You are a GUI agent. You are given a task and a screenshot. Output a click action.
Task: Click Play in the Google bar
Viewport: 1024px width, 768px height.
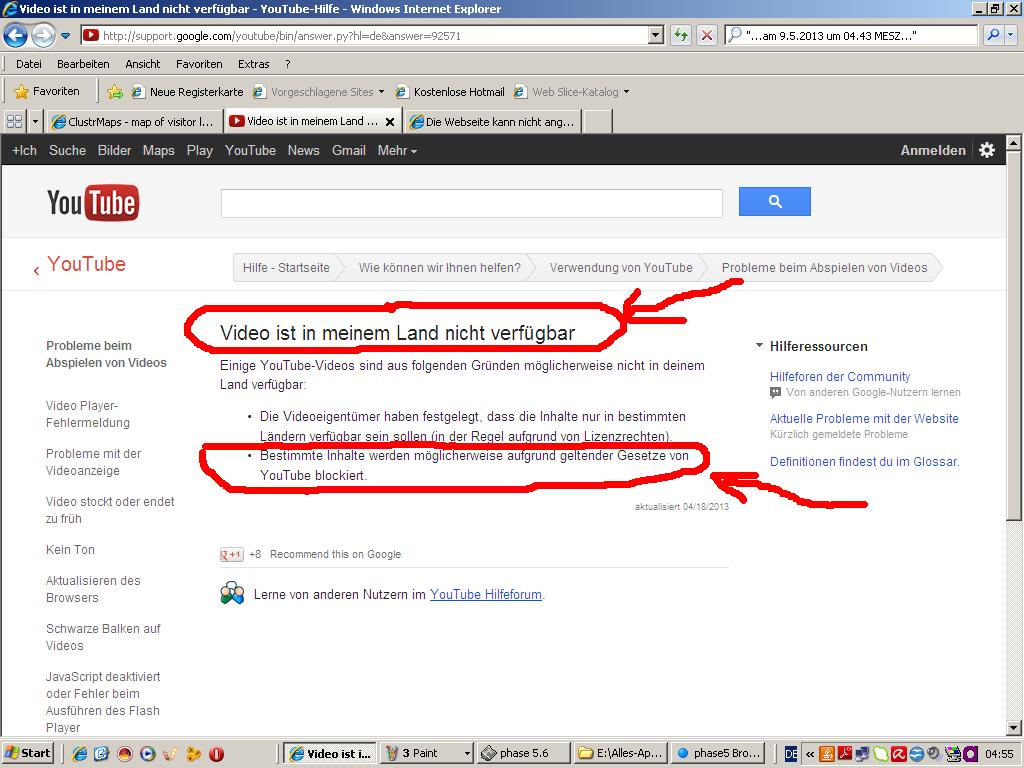click(x=200, y=150)
